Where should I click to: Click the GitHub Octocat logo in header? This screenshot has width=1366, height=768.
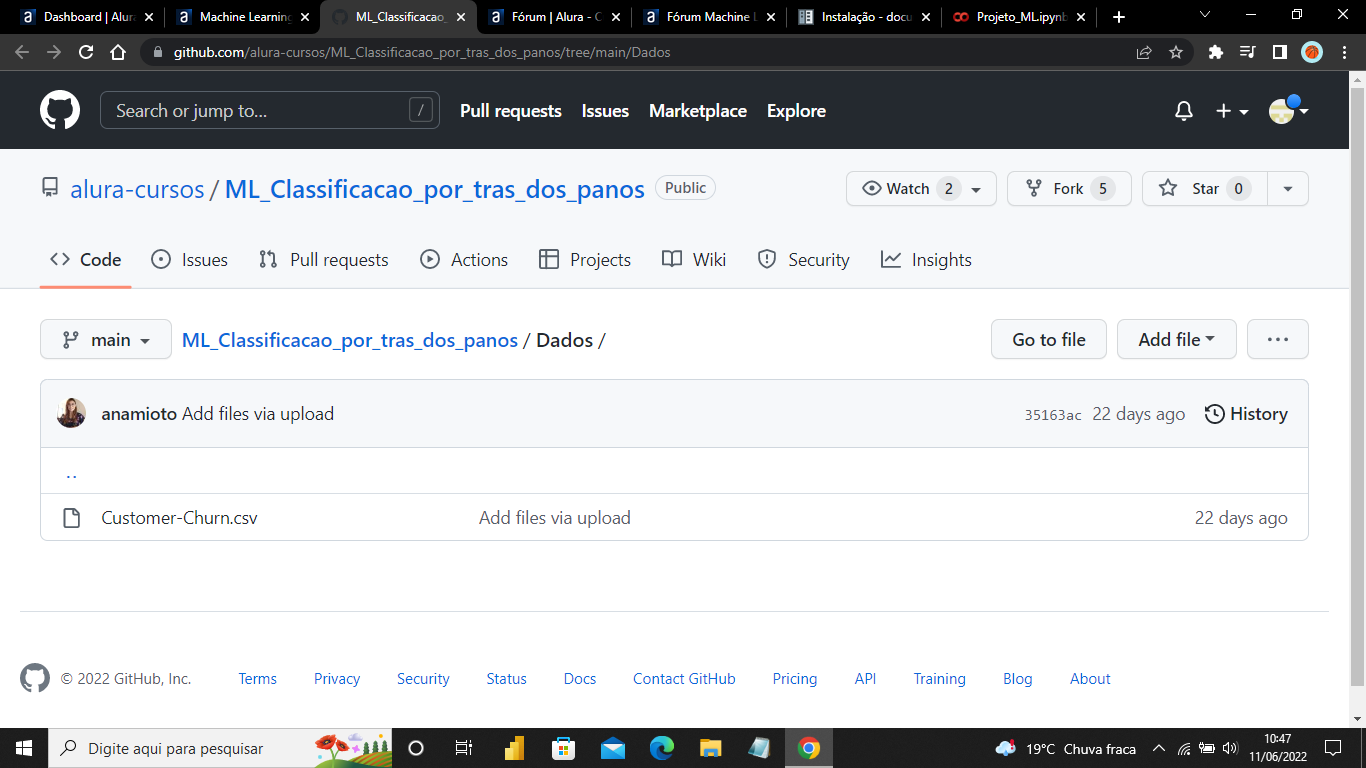[x=60, y=110]
